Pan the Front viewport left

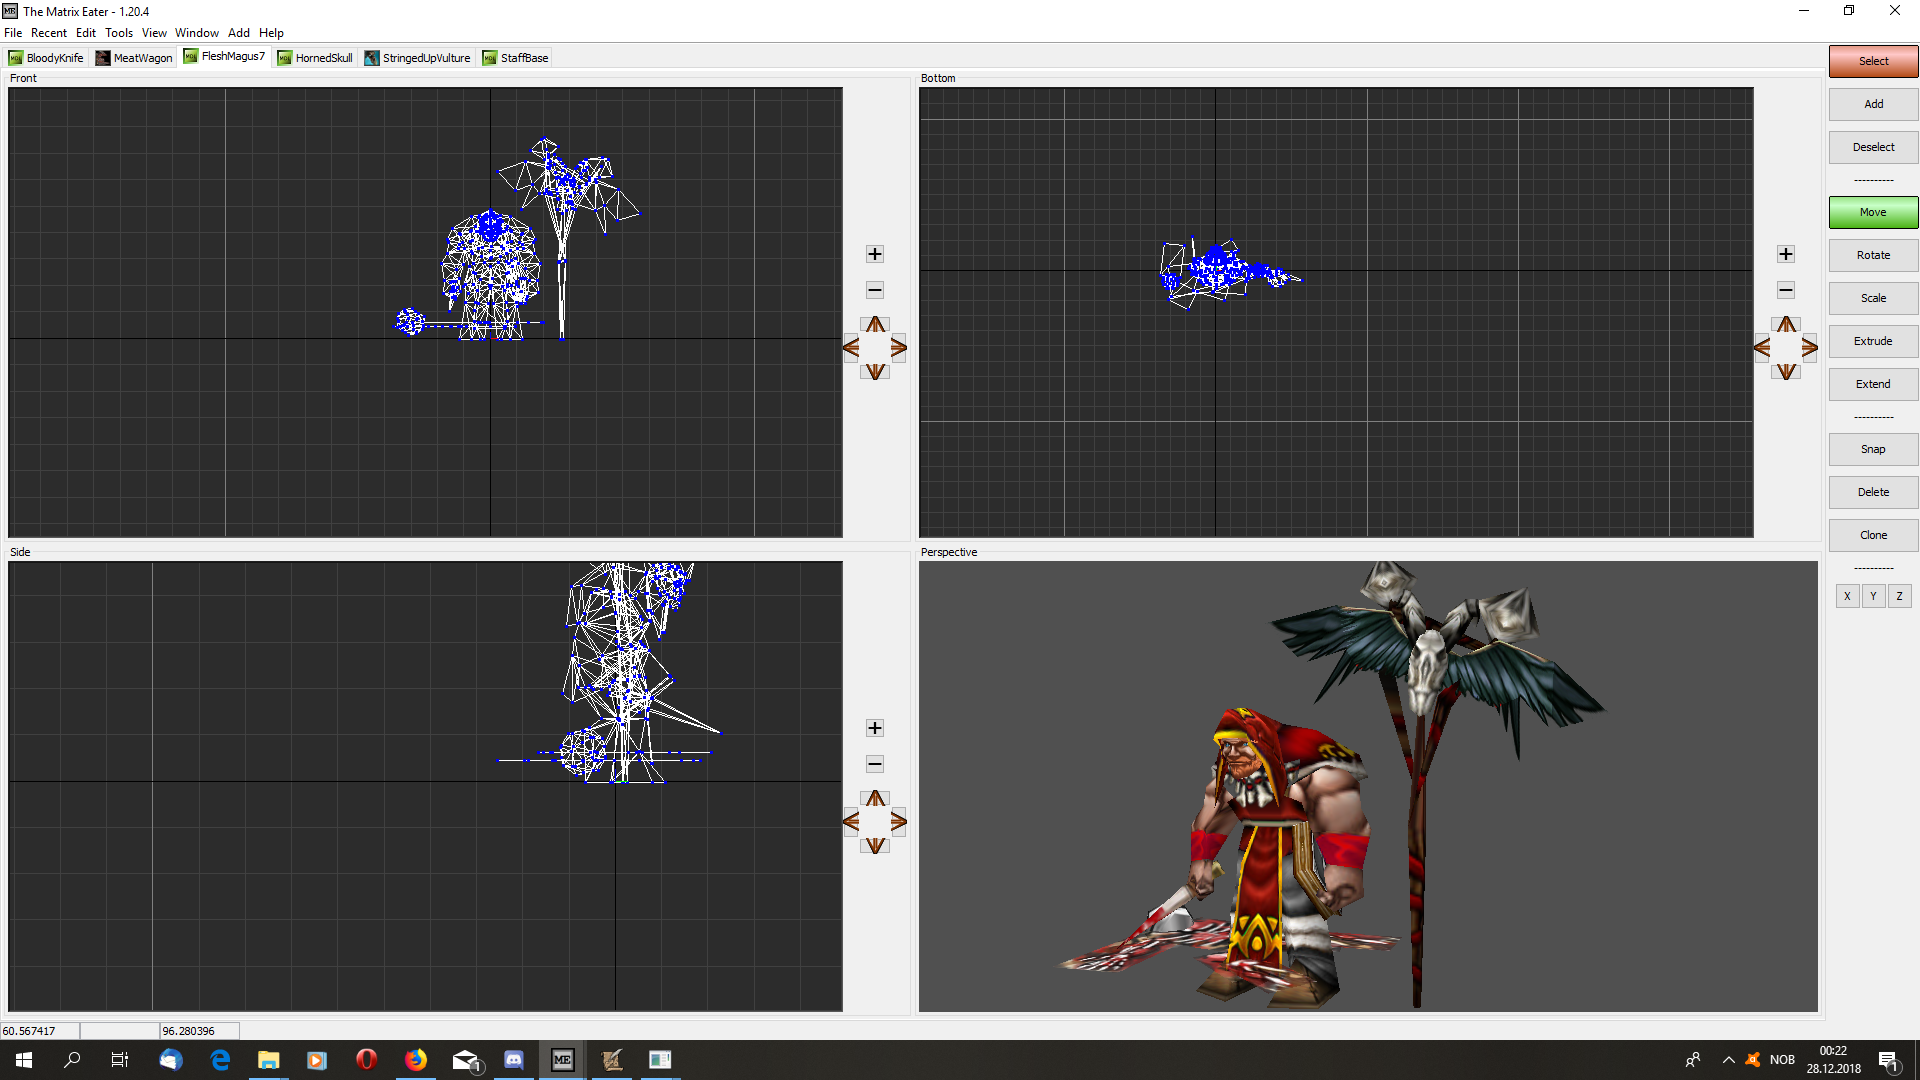coord(851,348)
